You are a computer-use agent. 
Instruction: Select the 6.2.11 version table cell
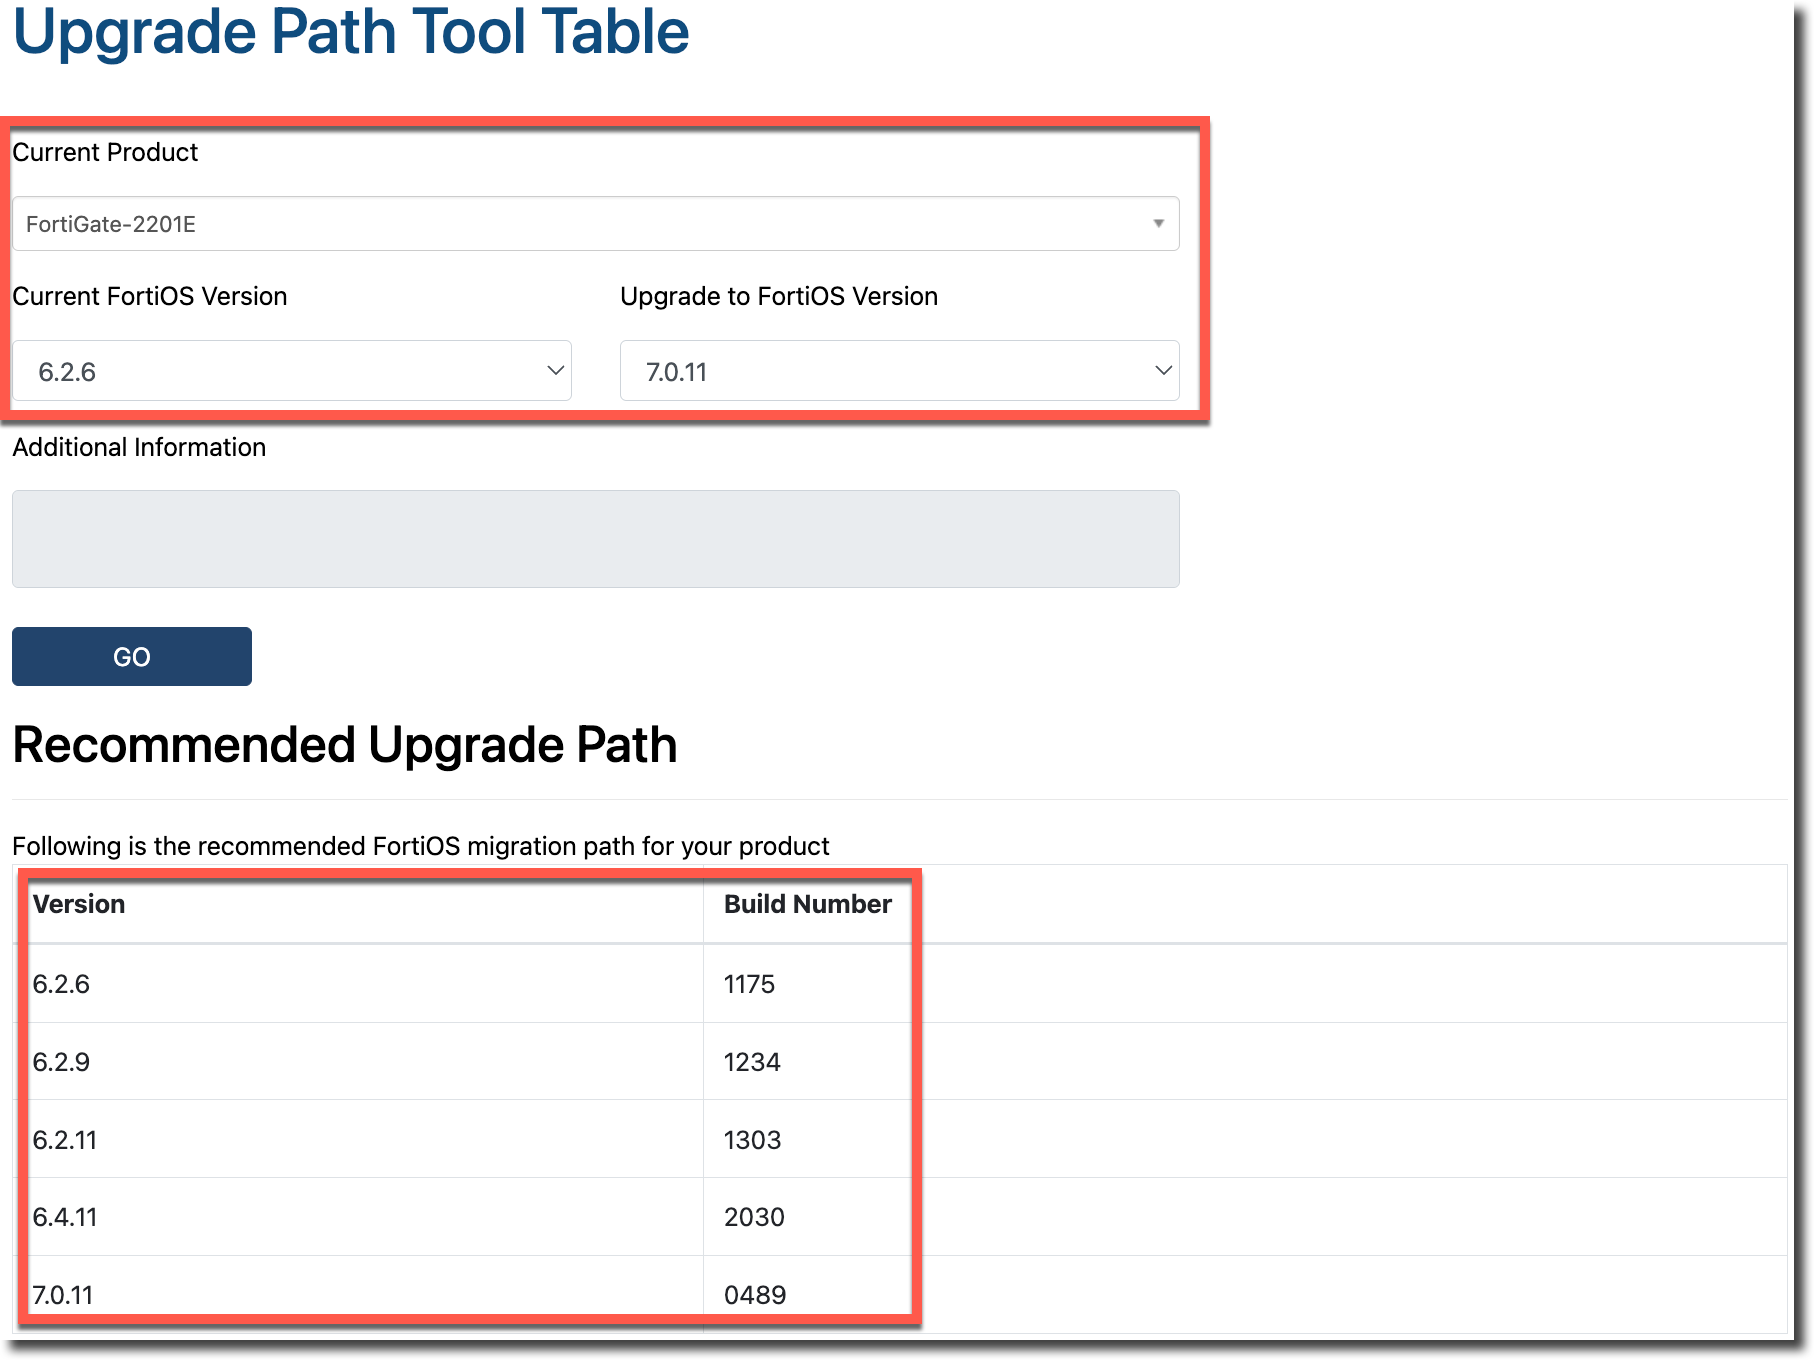[65, 1140]
